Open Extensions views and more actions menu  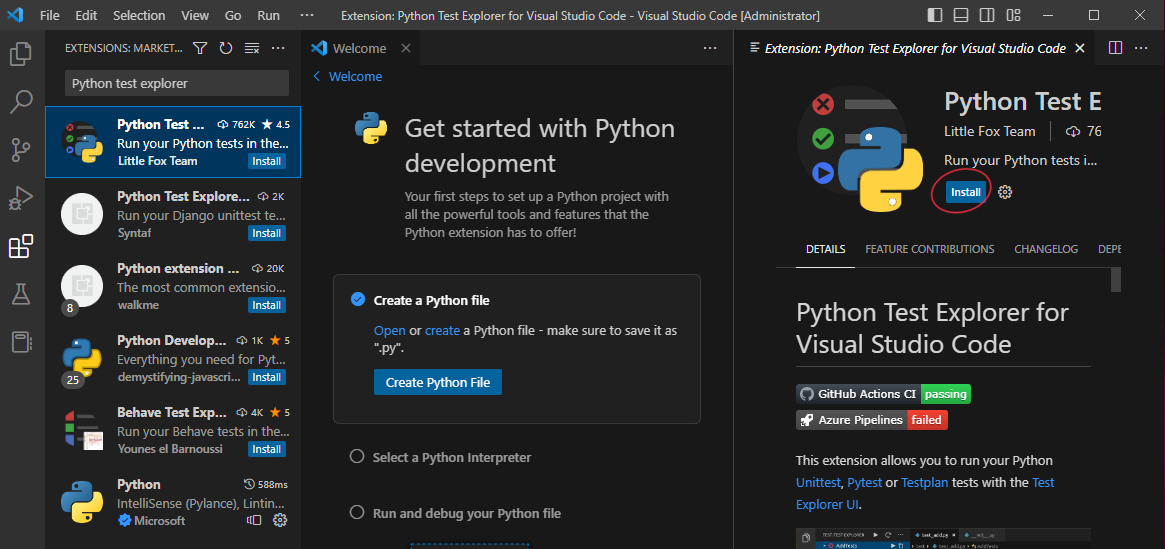point(278,48)
